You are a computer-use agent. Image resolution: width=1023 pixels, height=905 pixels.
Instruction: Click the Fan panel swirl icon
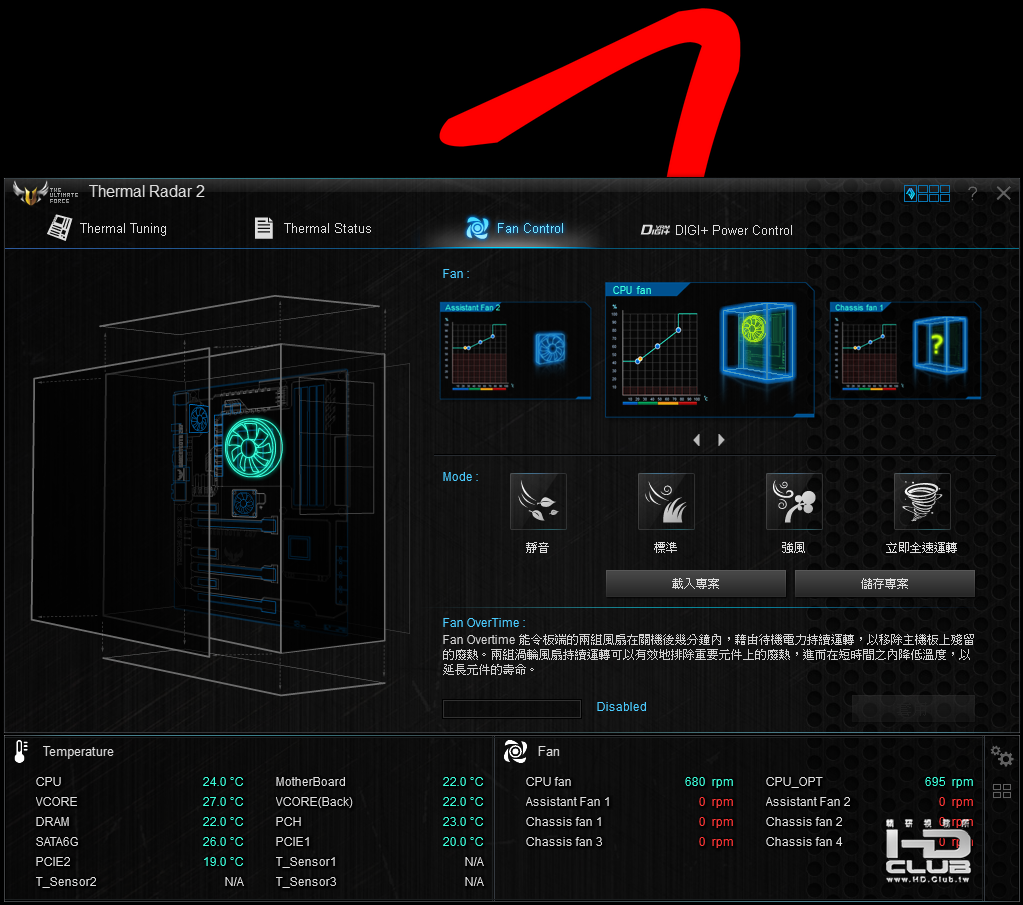coord(515,752)
